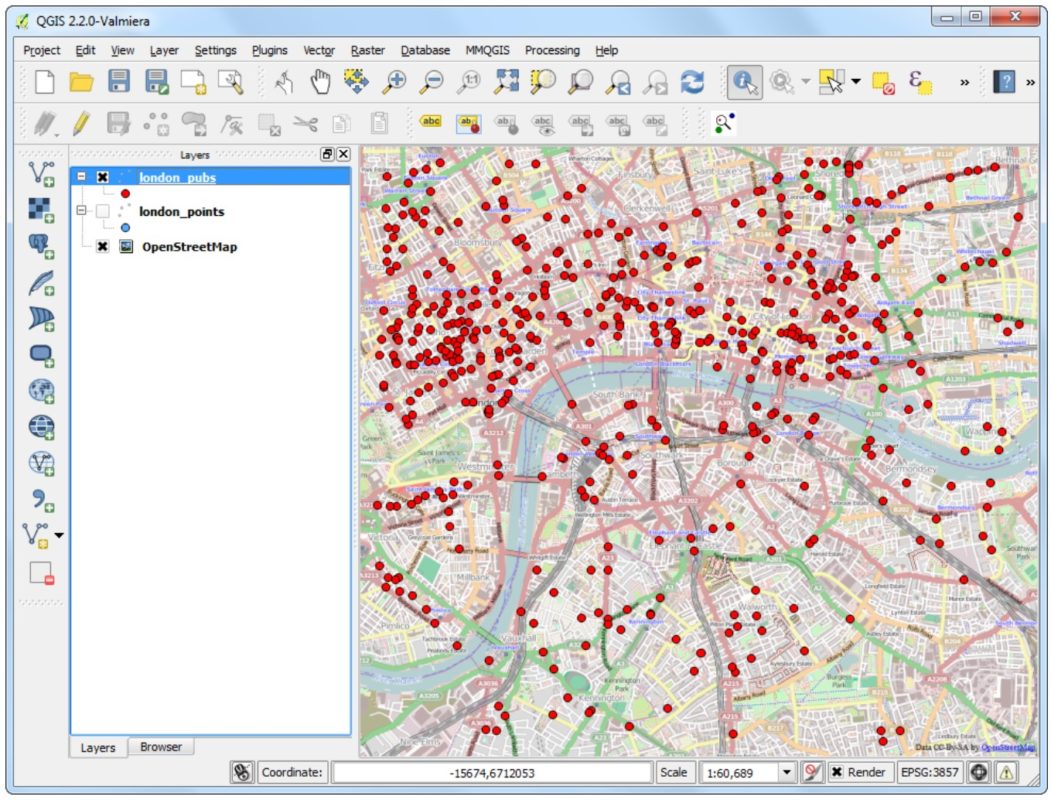
Task: Collapse the london_points layer tree
Action: point(82,212)
